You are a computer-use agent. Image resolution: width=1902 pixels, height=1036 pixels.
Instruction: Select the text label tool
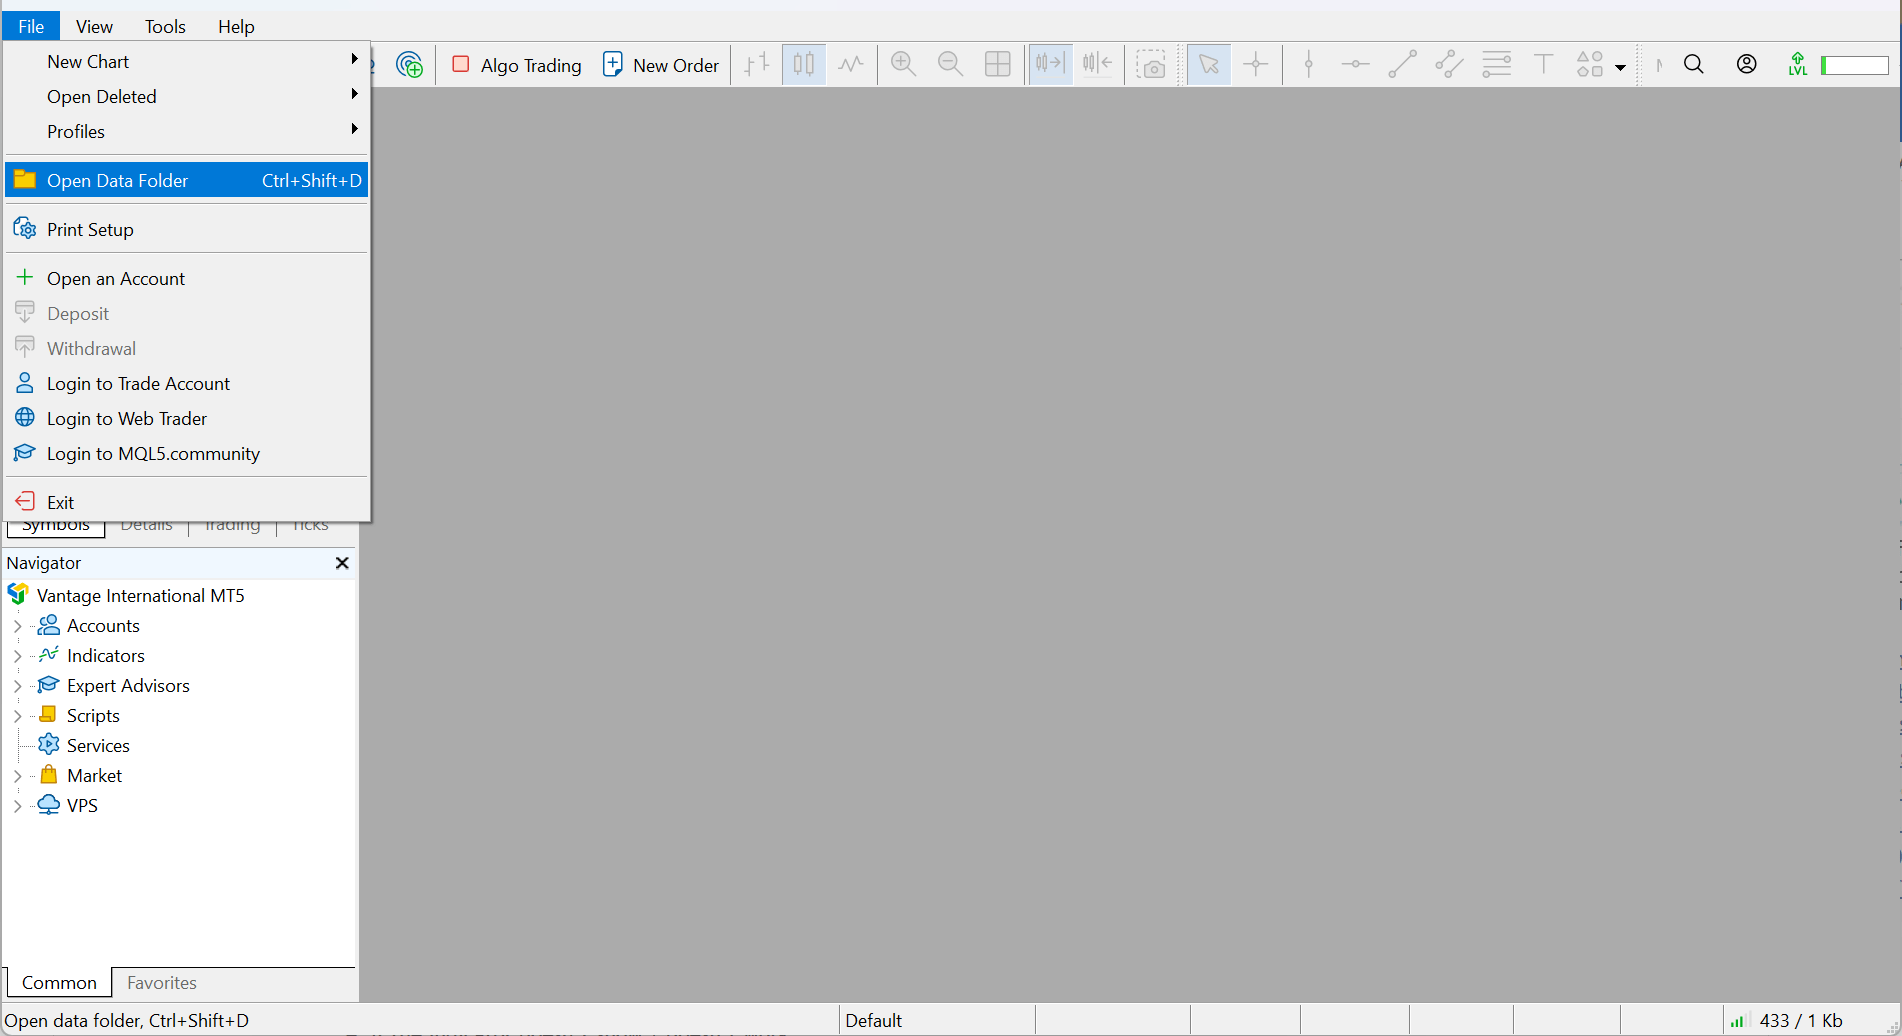(1543, 65)
